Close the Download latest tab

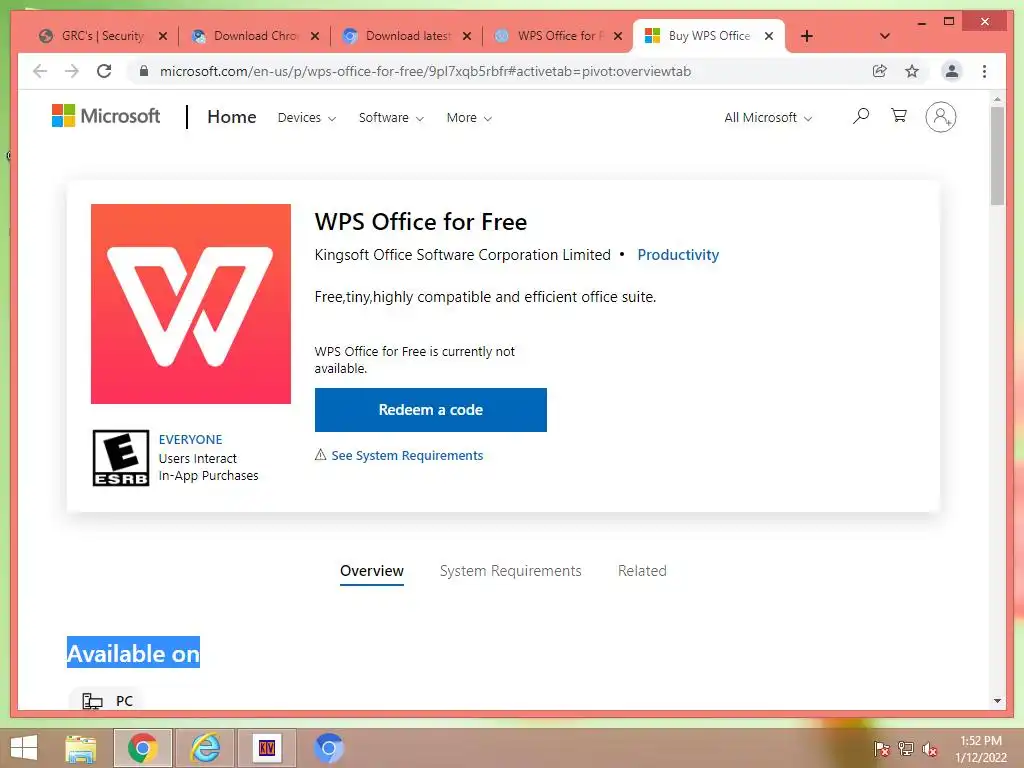pyautogui.click(x=466, y=36)
